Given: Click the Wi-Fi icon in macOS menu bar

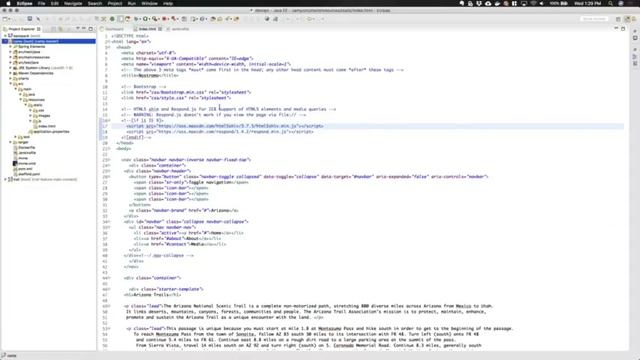Looking at the screenshot, I should (x=533, y=3).
